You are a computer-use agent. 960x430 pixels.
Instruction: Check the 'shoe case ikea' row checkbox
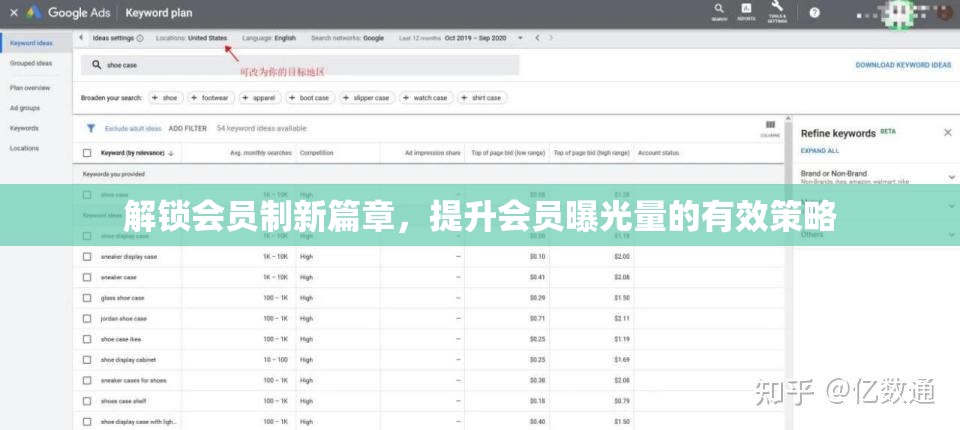click(x=87, y=339)
